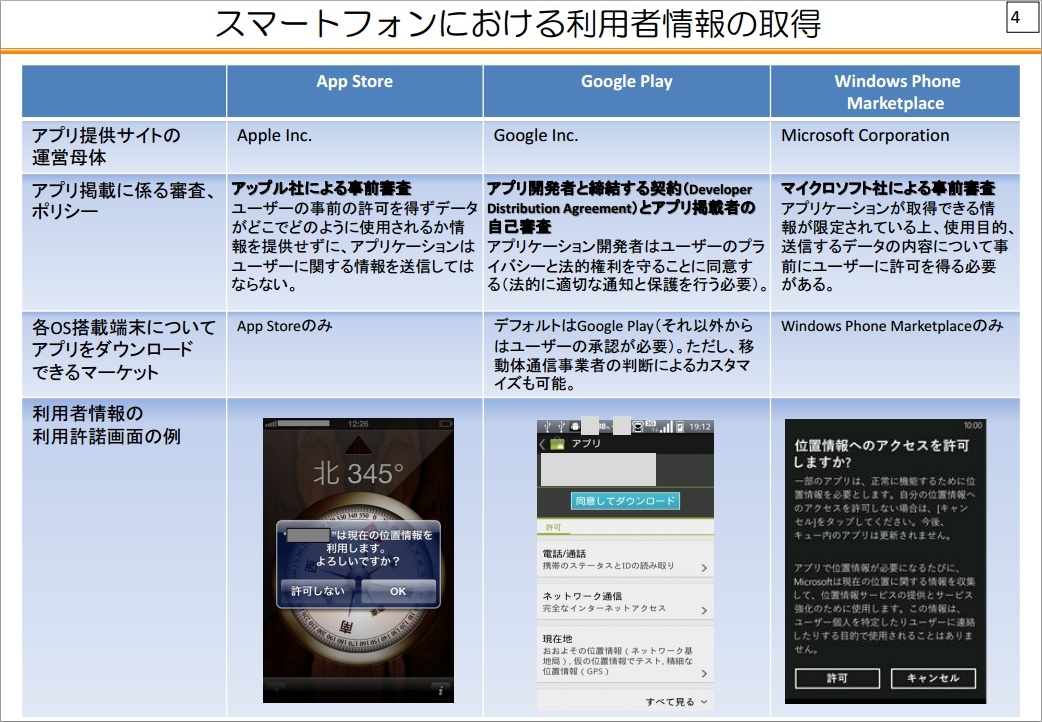Expand the 電話/通話 permission chevron

[704, 568]
